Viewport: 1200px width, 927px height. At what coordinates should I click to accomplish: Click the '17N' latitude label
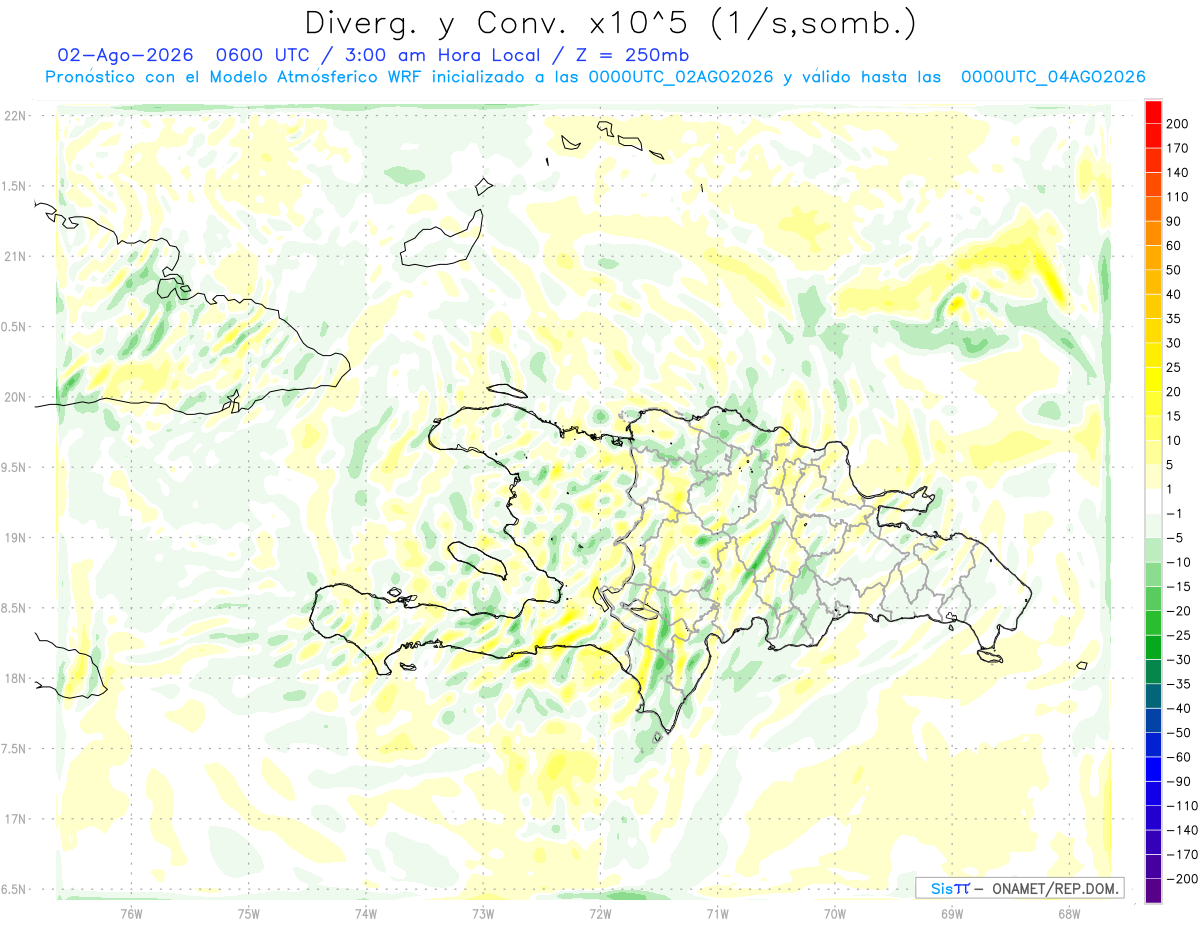click(14, 819)
